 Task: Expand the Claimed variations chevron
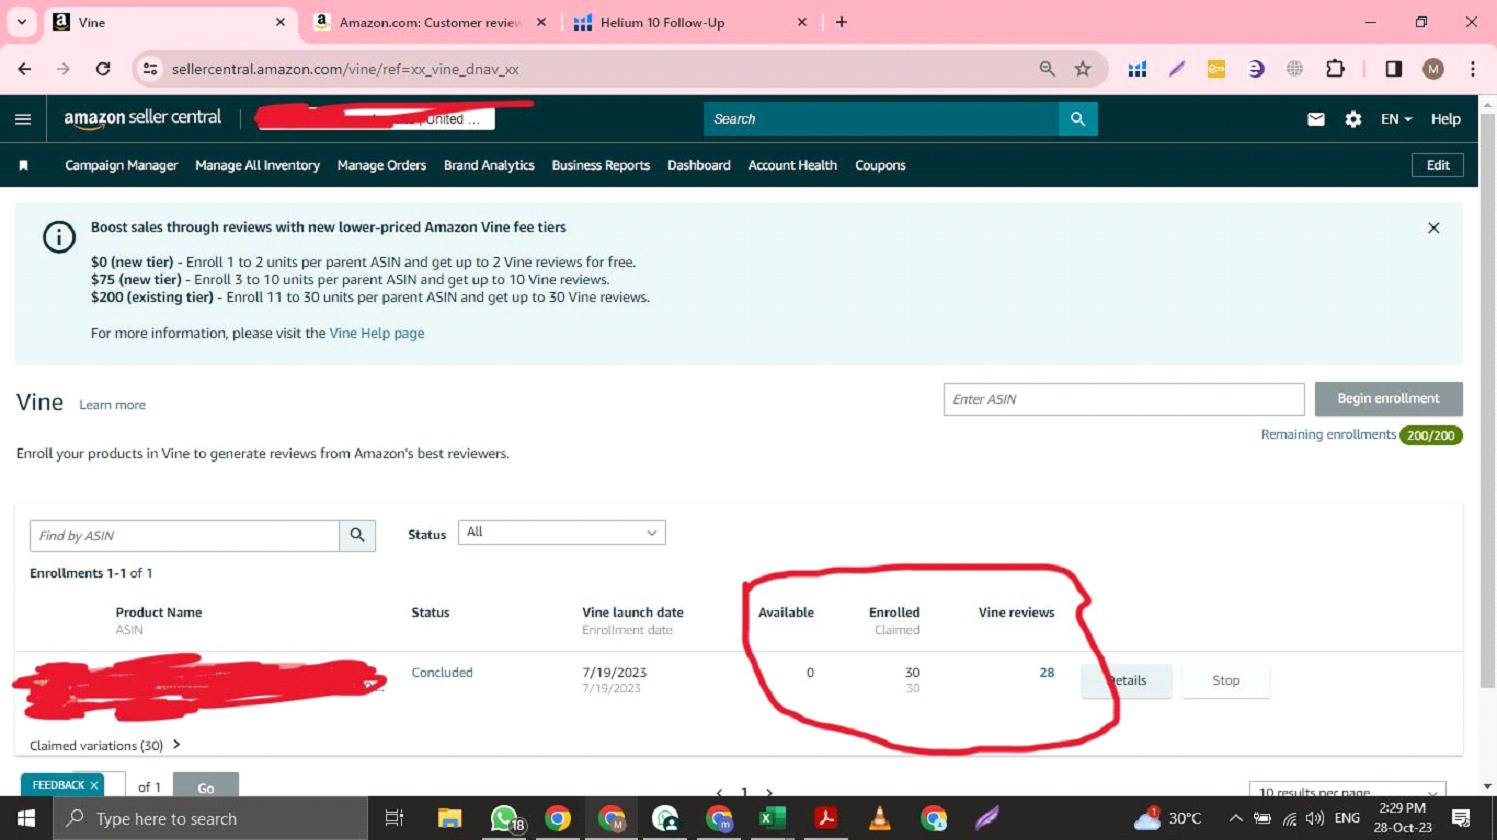pos(176,745)
